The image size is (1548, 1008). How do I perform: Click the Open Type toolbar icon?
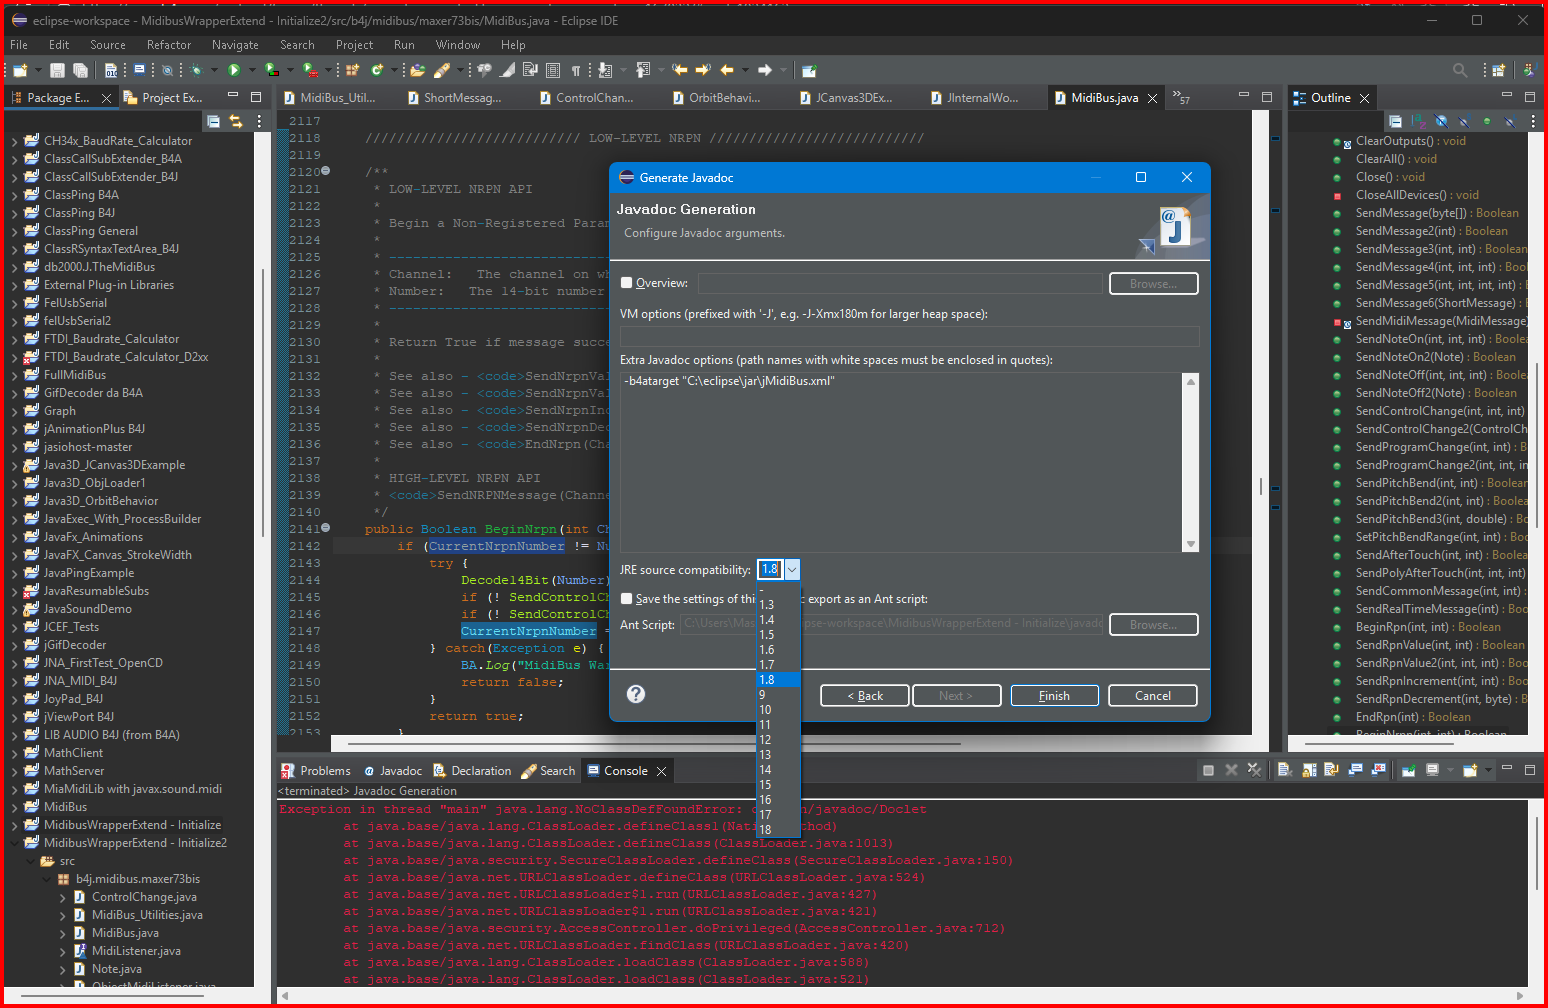(x=417, y=70)
